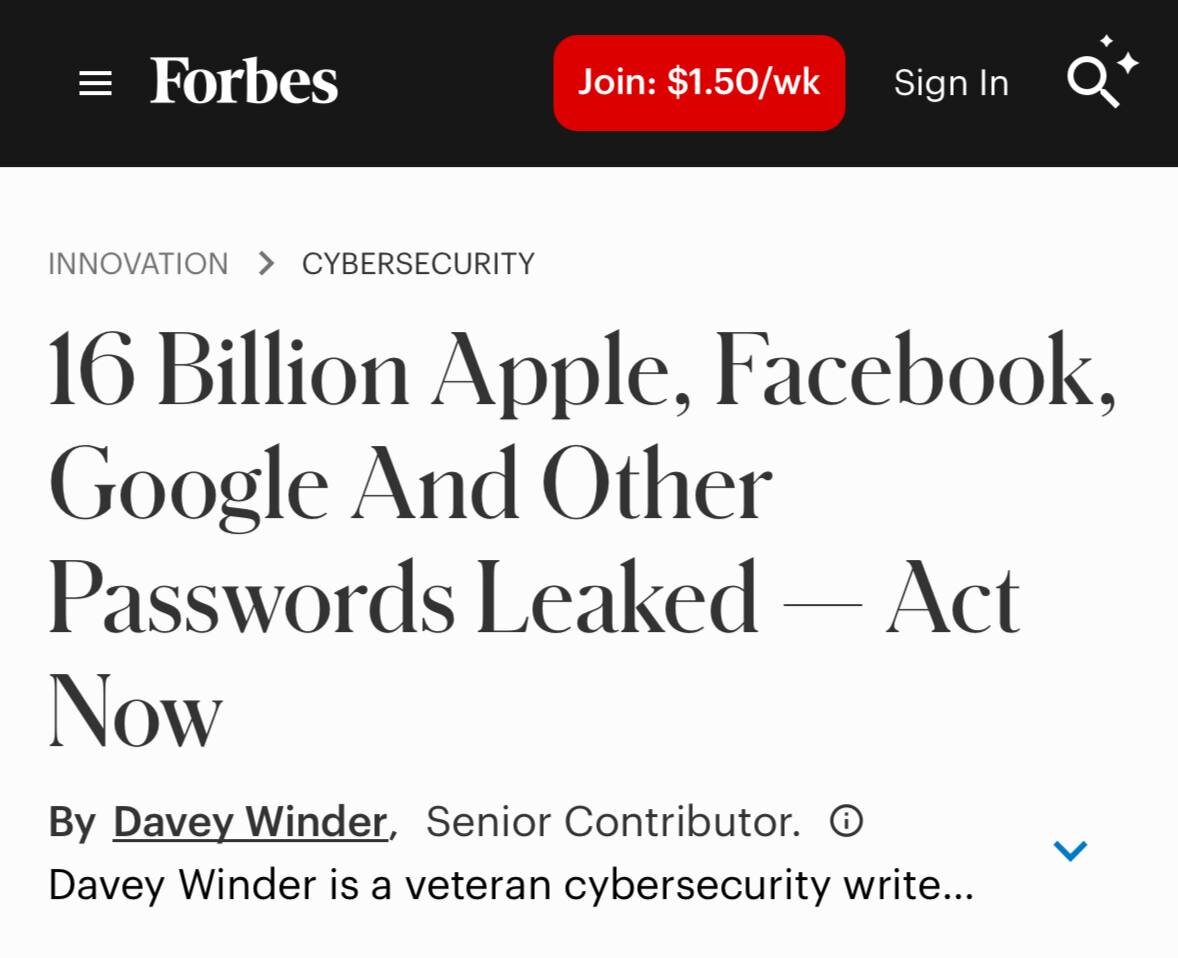Click the Senior Contributor label

coord(613,822)
